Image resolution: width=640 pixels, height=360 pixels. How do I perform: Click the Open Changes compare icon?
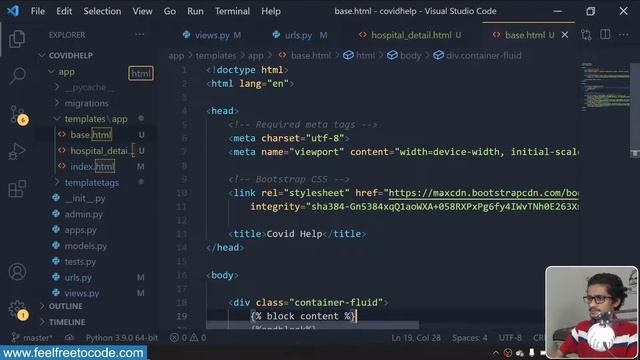coord(586,35)
